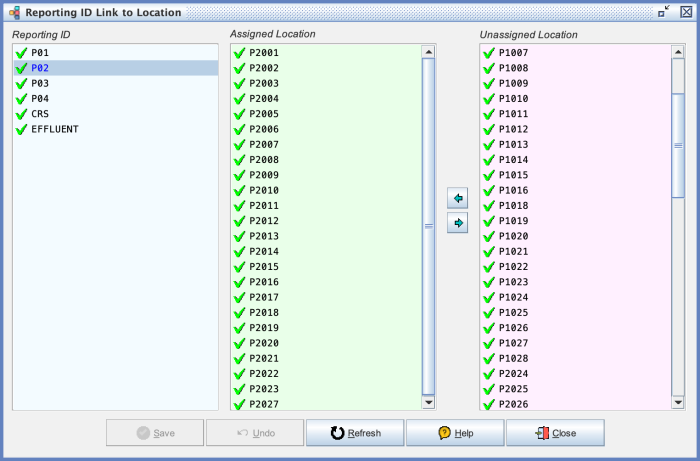Select P1024 unassigned location entry
Viewport: 700px width, 461px height.
click(513, 297)
